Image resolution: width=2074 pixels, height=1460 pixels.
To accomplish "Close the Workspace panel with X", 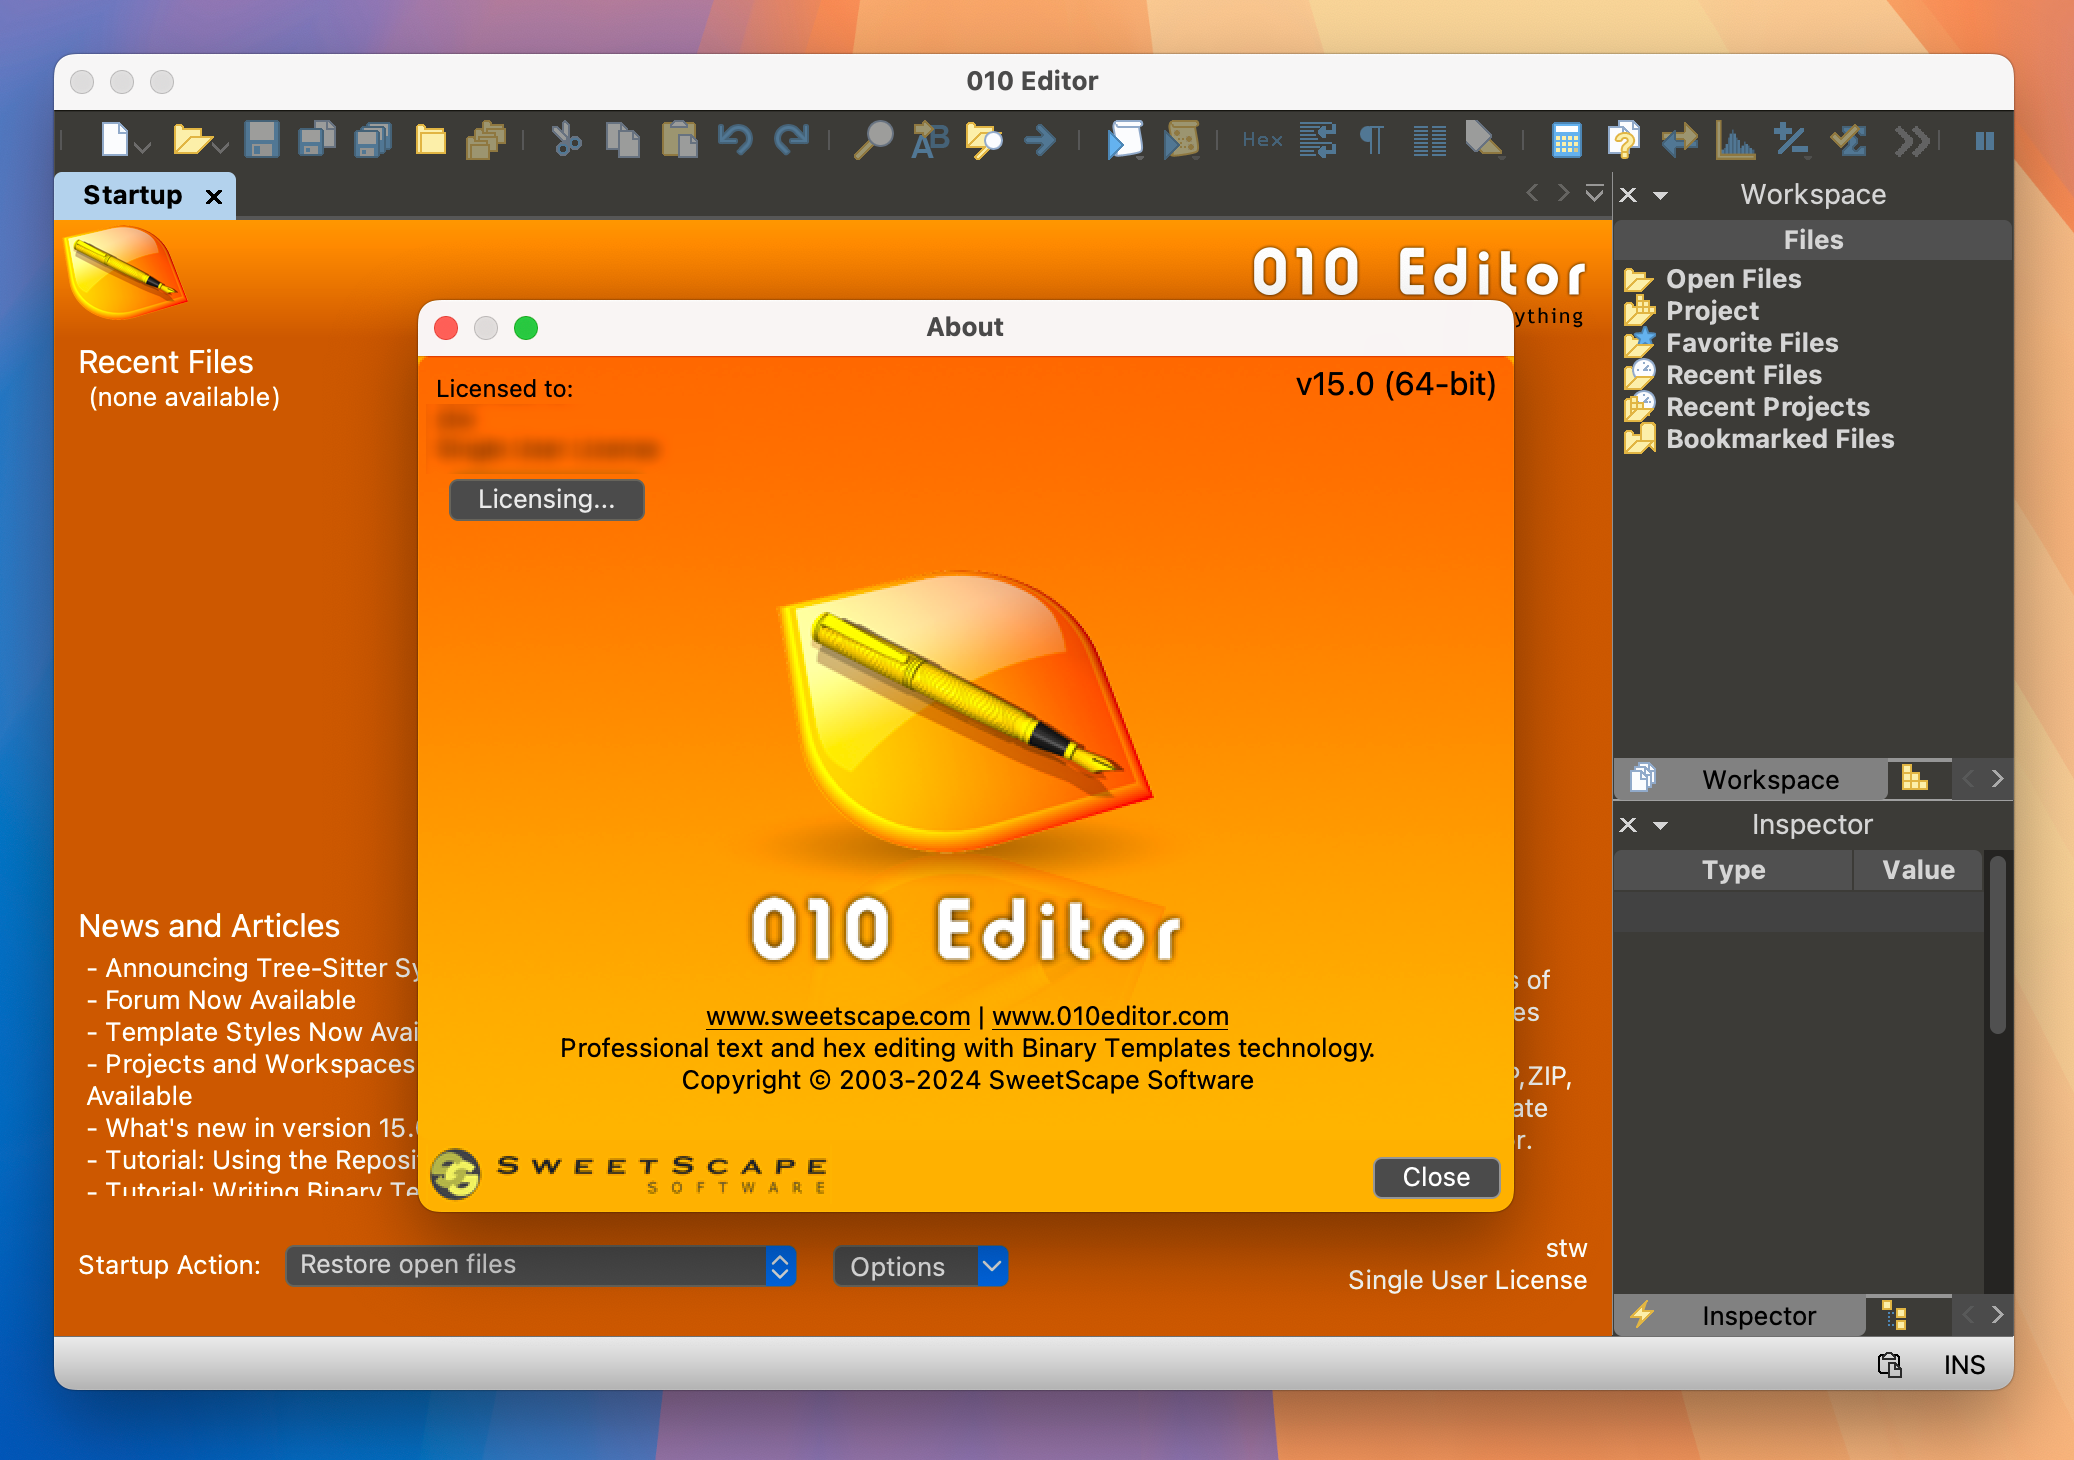I will (x=1628, y=195).
